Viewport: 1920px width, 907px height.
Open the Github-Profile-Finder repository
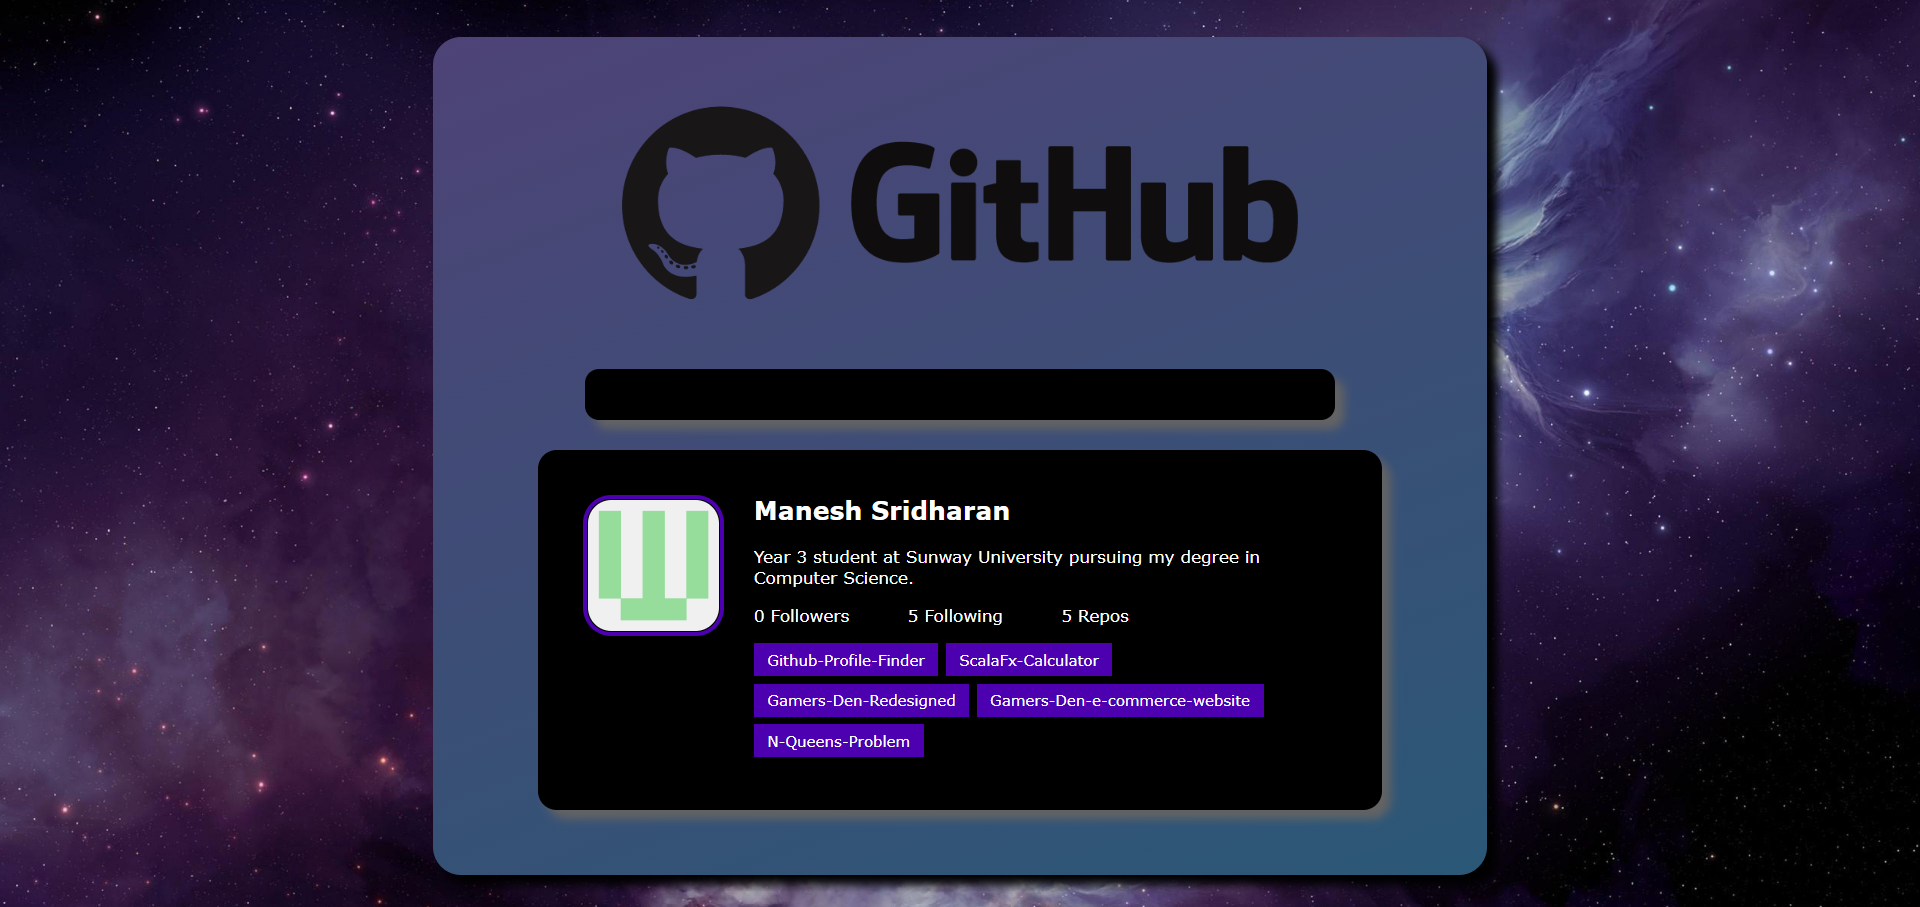coord(845,660)
